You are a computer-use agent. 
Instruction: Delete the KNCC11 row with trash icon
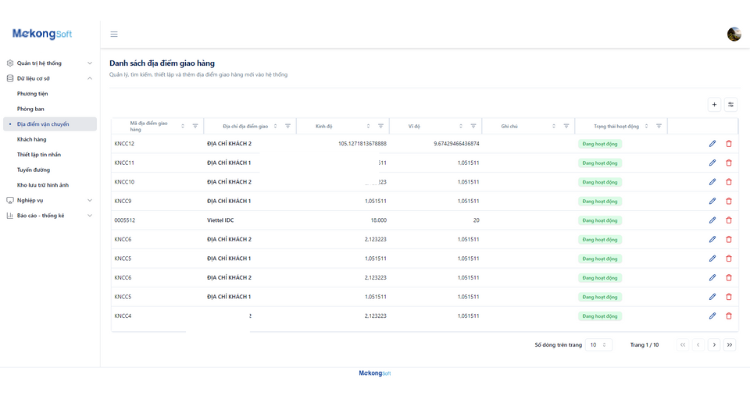click(x=728, y=163)
